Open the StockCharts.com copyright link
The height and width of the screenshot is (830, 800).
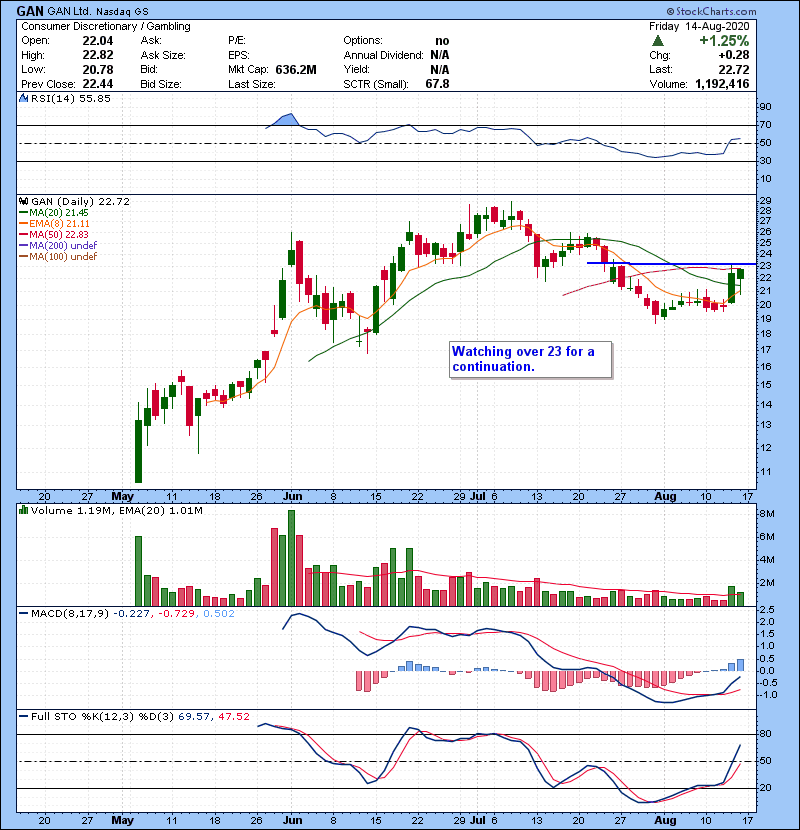tap(712, 11)
